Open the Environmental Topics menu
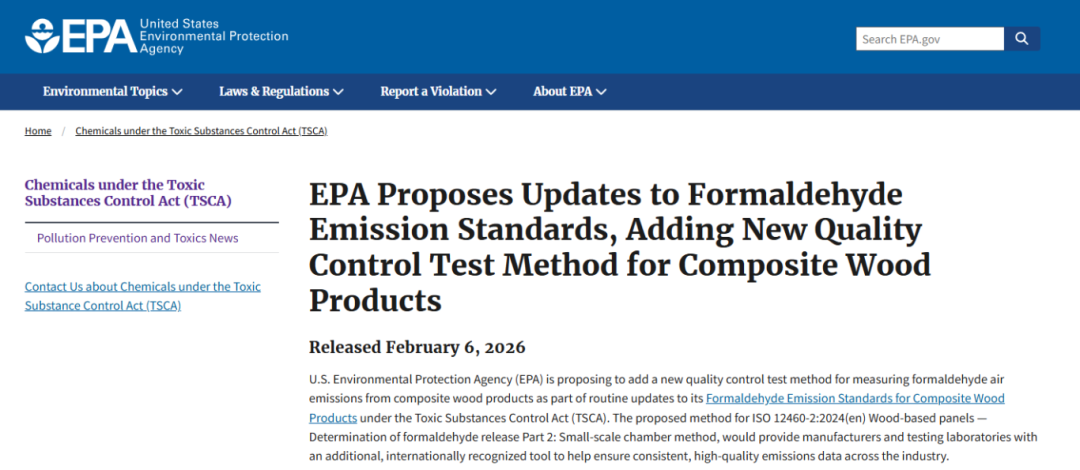 click(x=105, y=91)
